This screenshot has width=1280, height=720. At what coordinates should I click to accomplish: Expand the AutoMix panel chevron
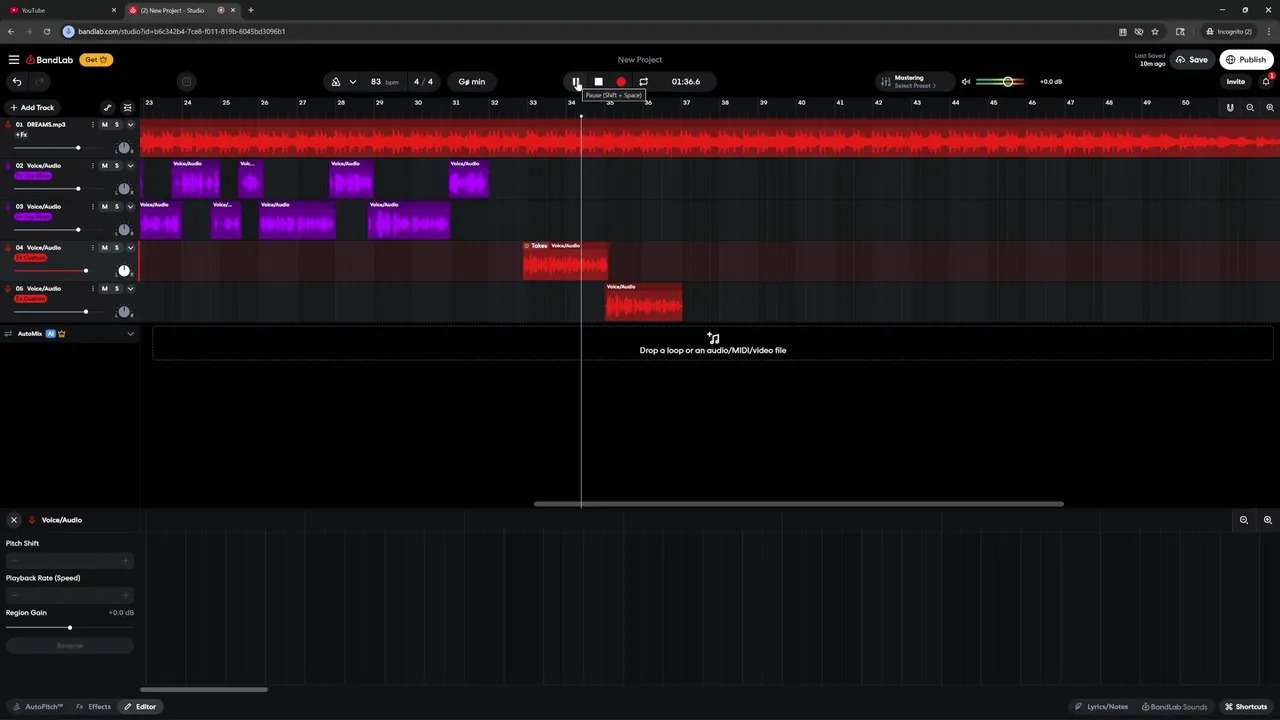pos(130,334)
